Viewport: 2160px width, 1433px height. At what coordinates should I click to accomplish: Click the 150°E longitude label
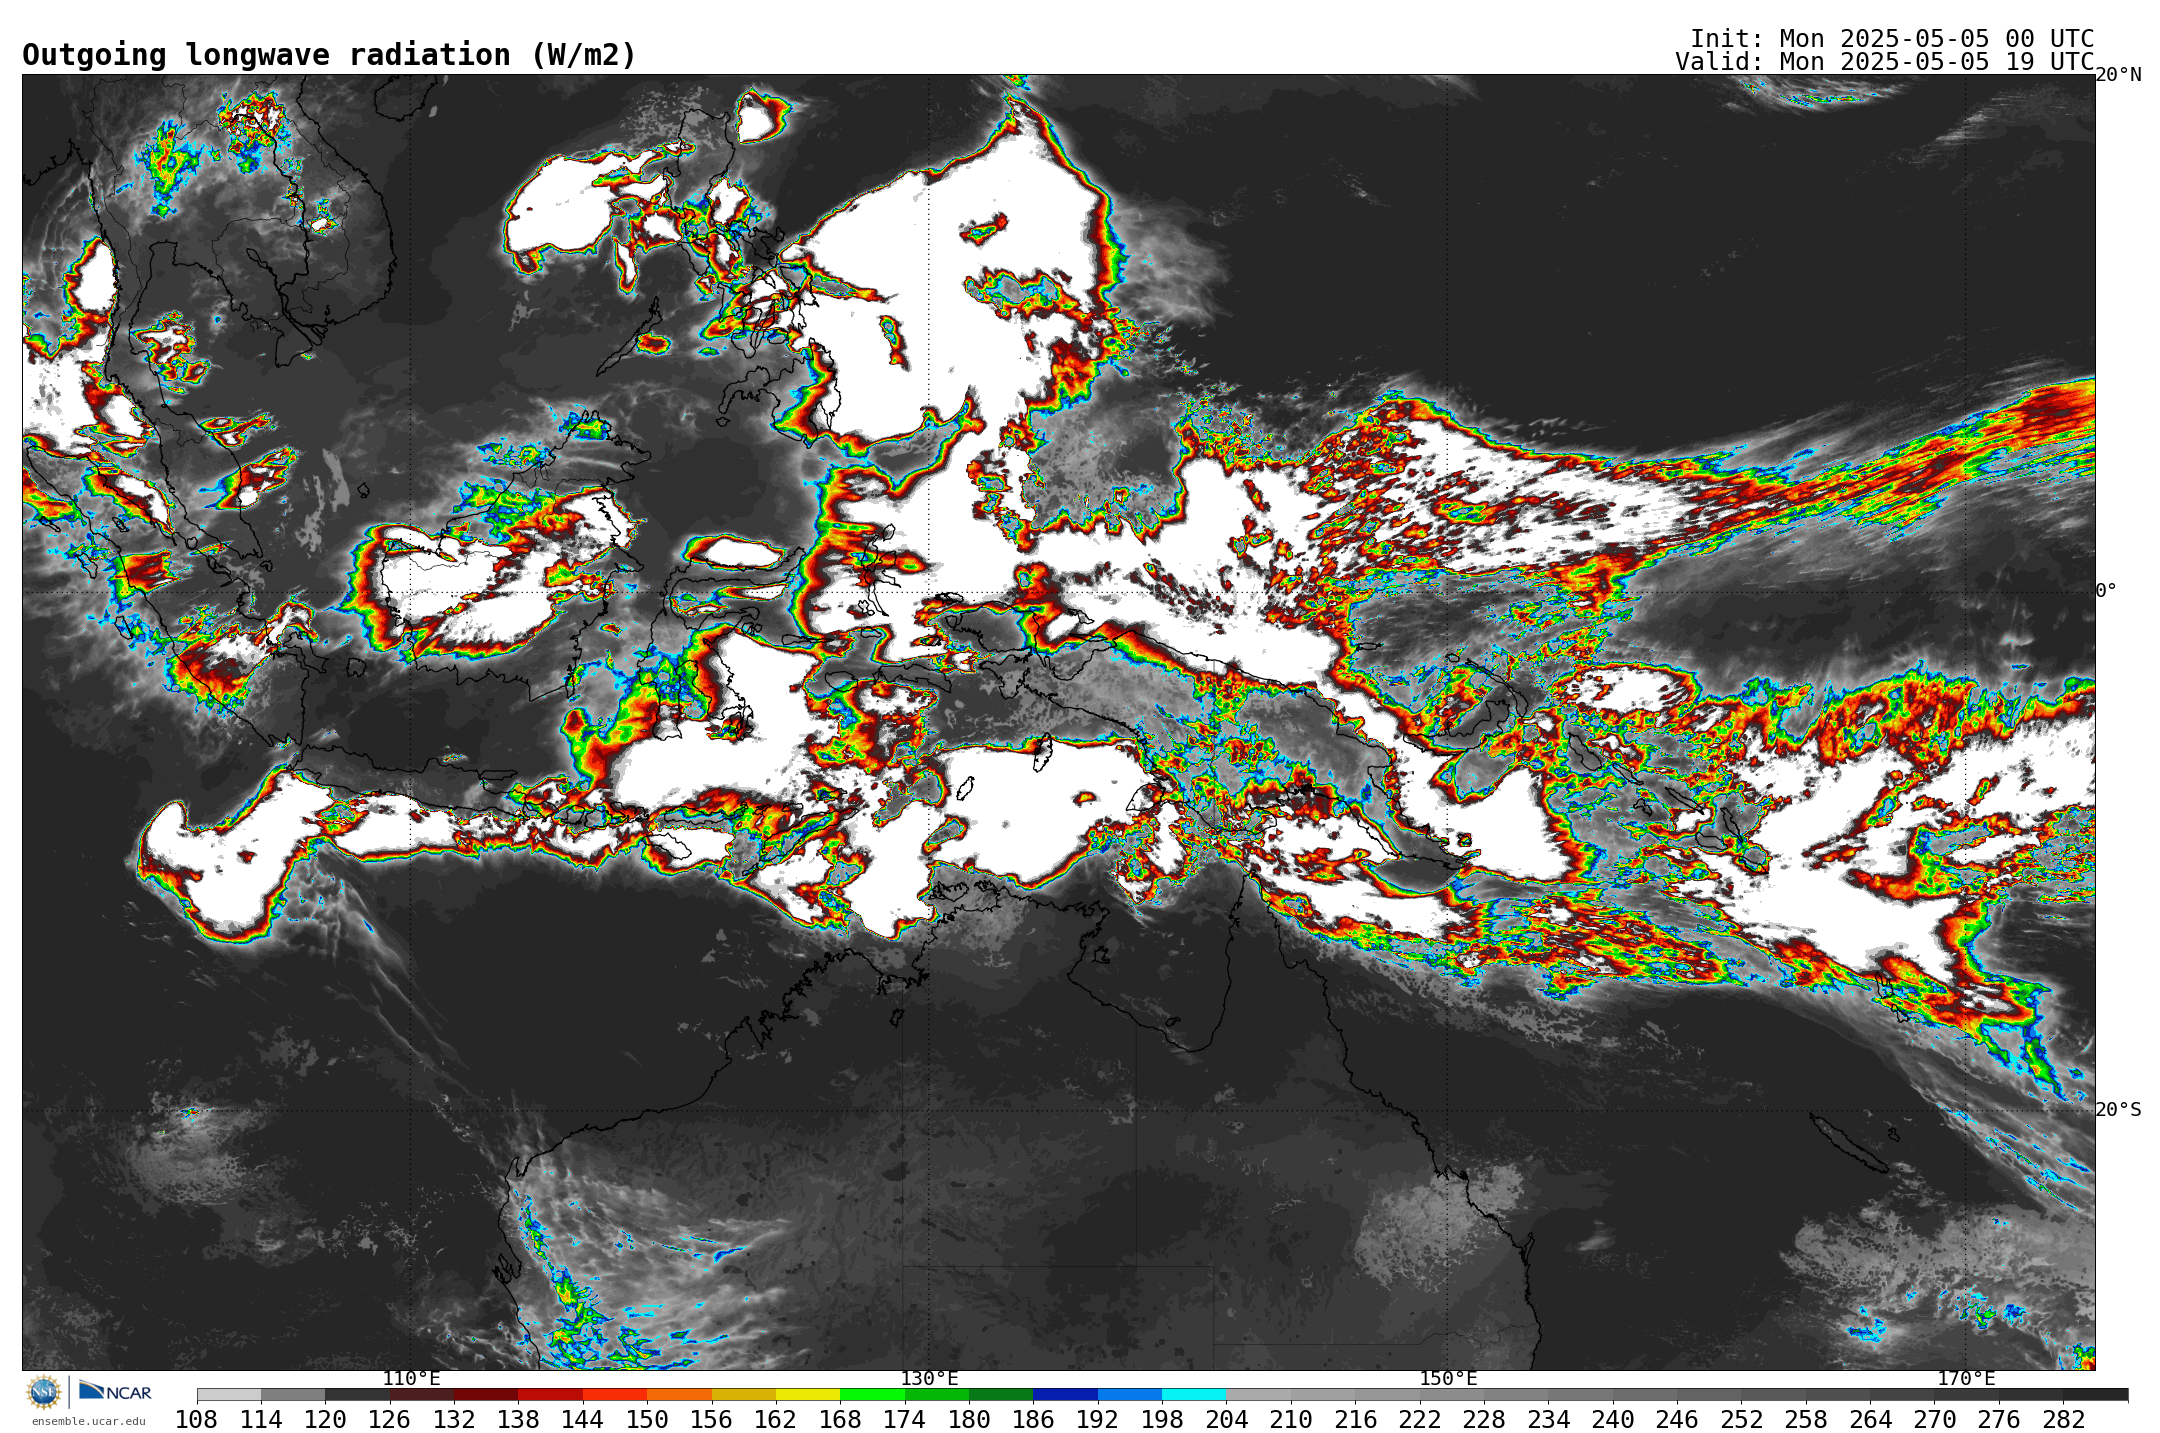pyautogui.click(x=1448, y=1379)
